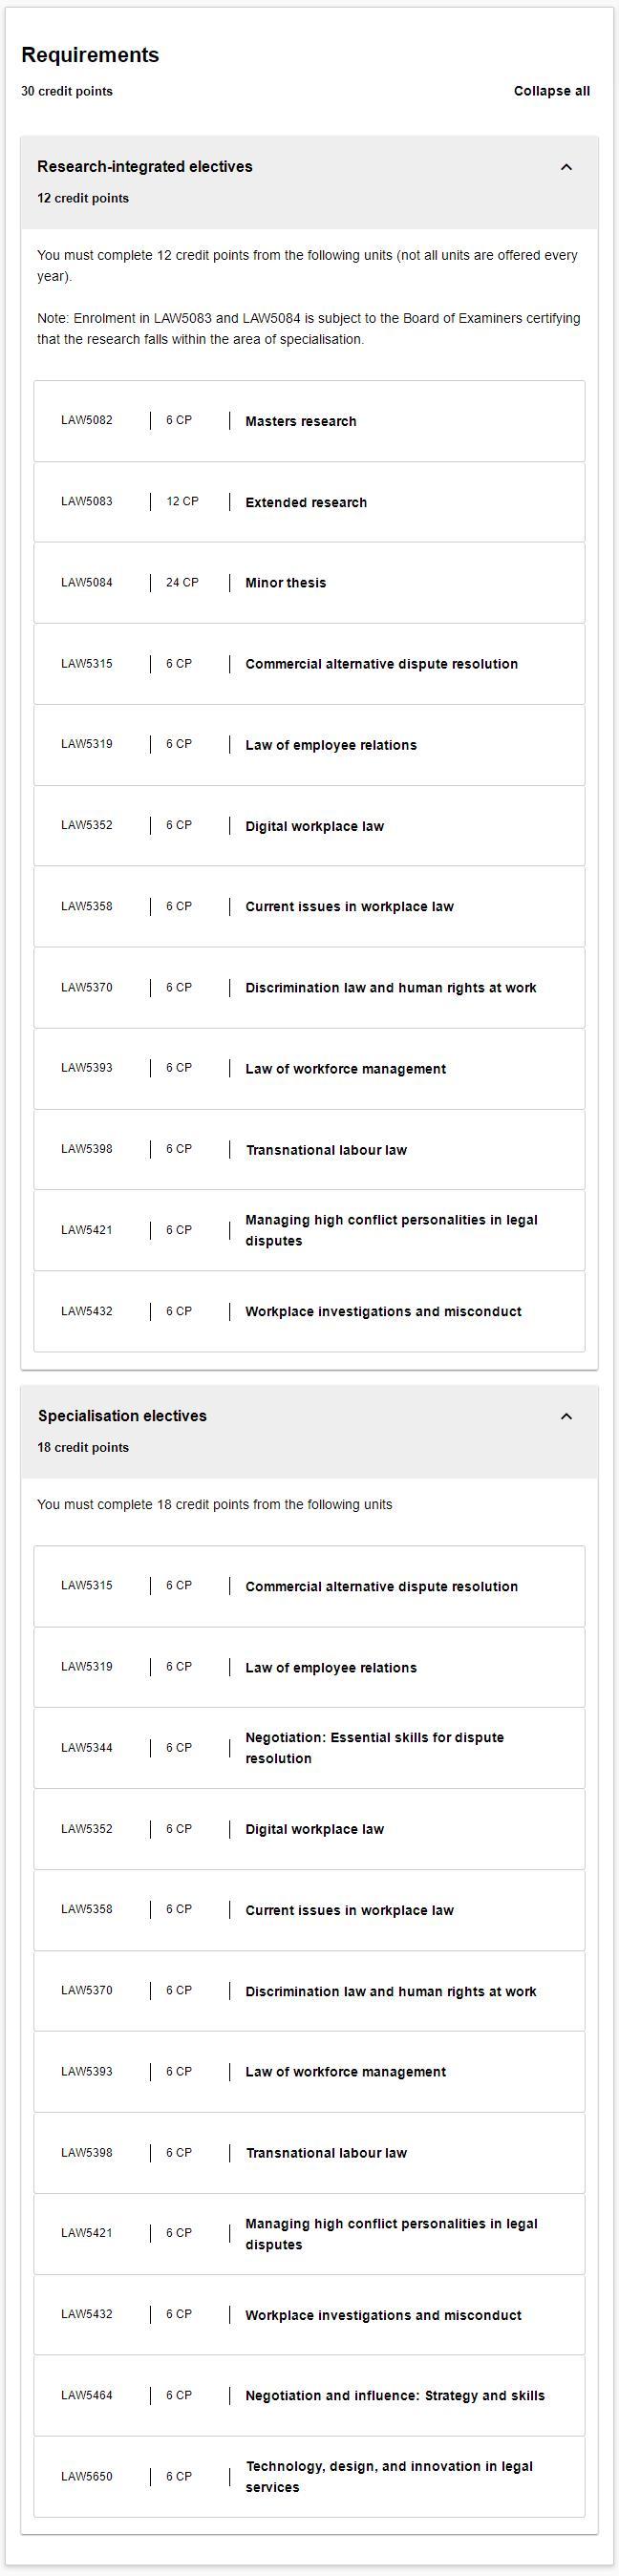Image resolution: width=619 pixels, height=2576 pixels.
Task: Open the LAW5082 Masters research unit
Action: coord(309,421)
